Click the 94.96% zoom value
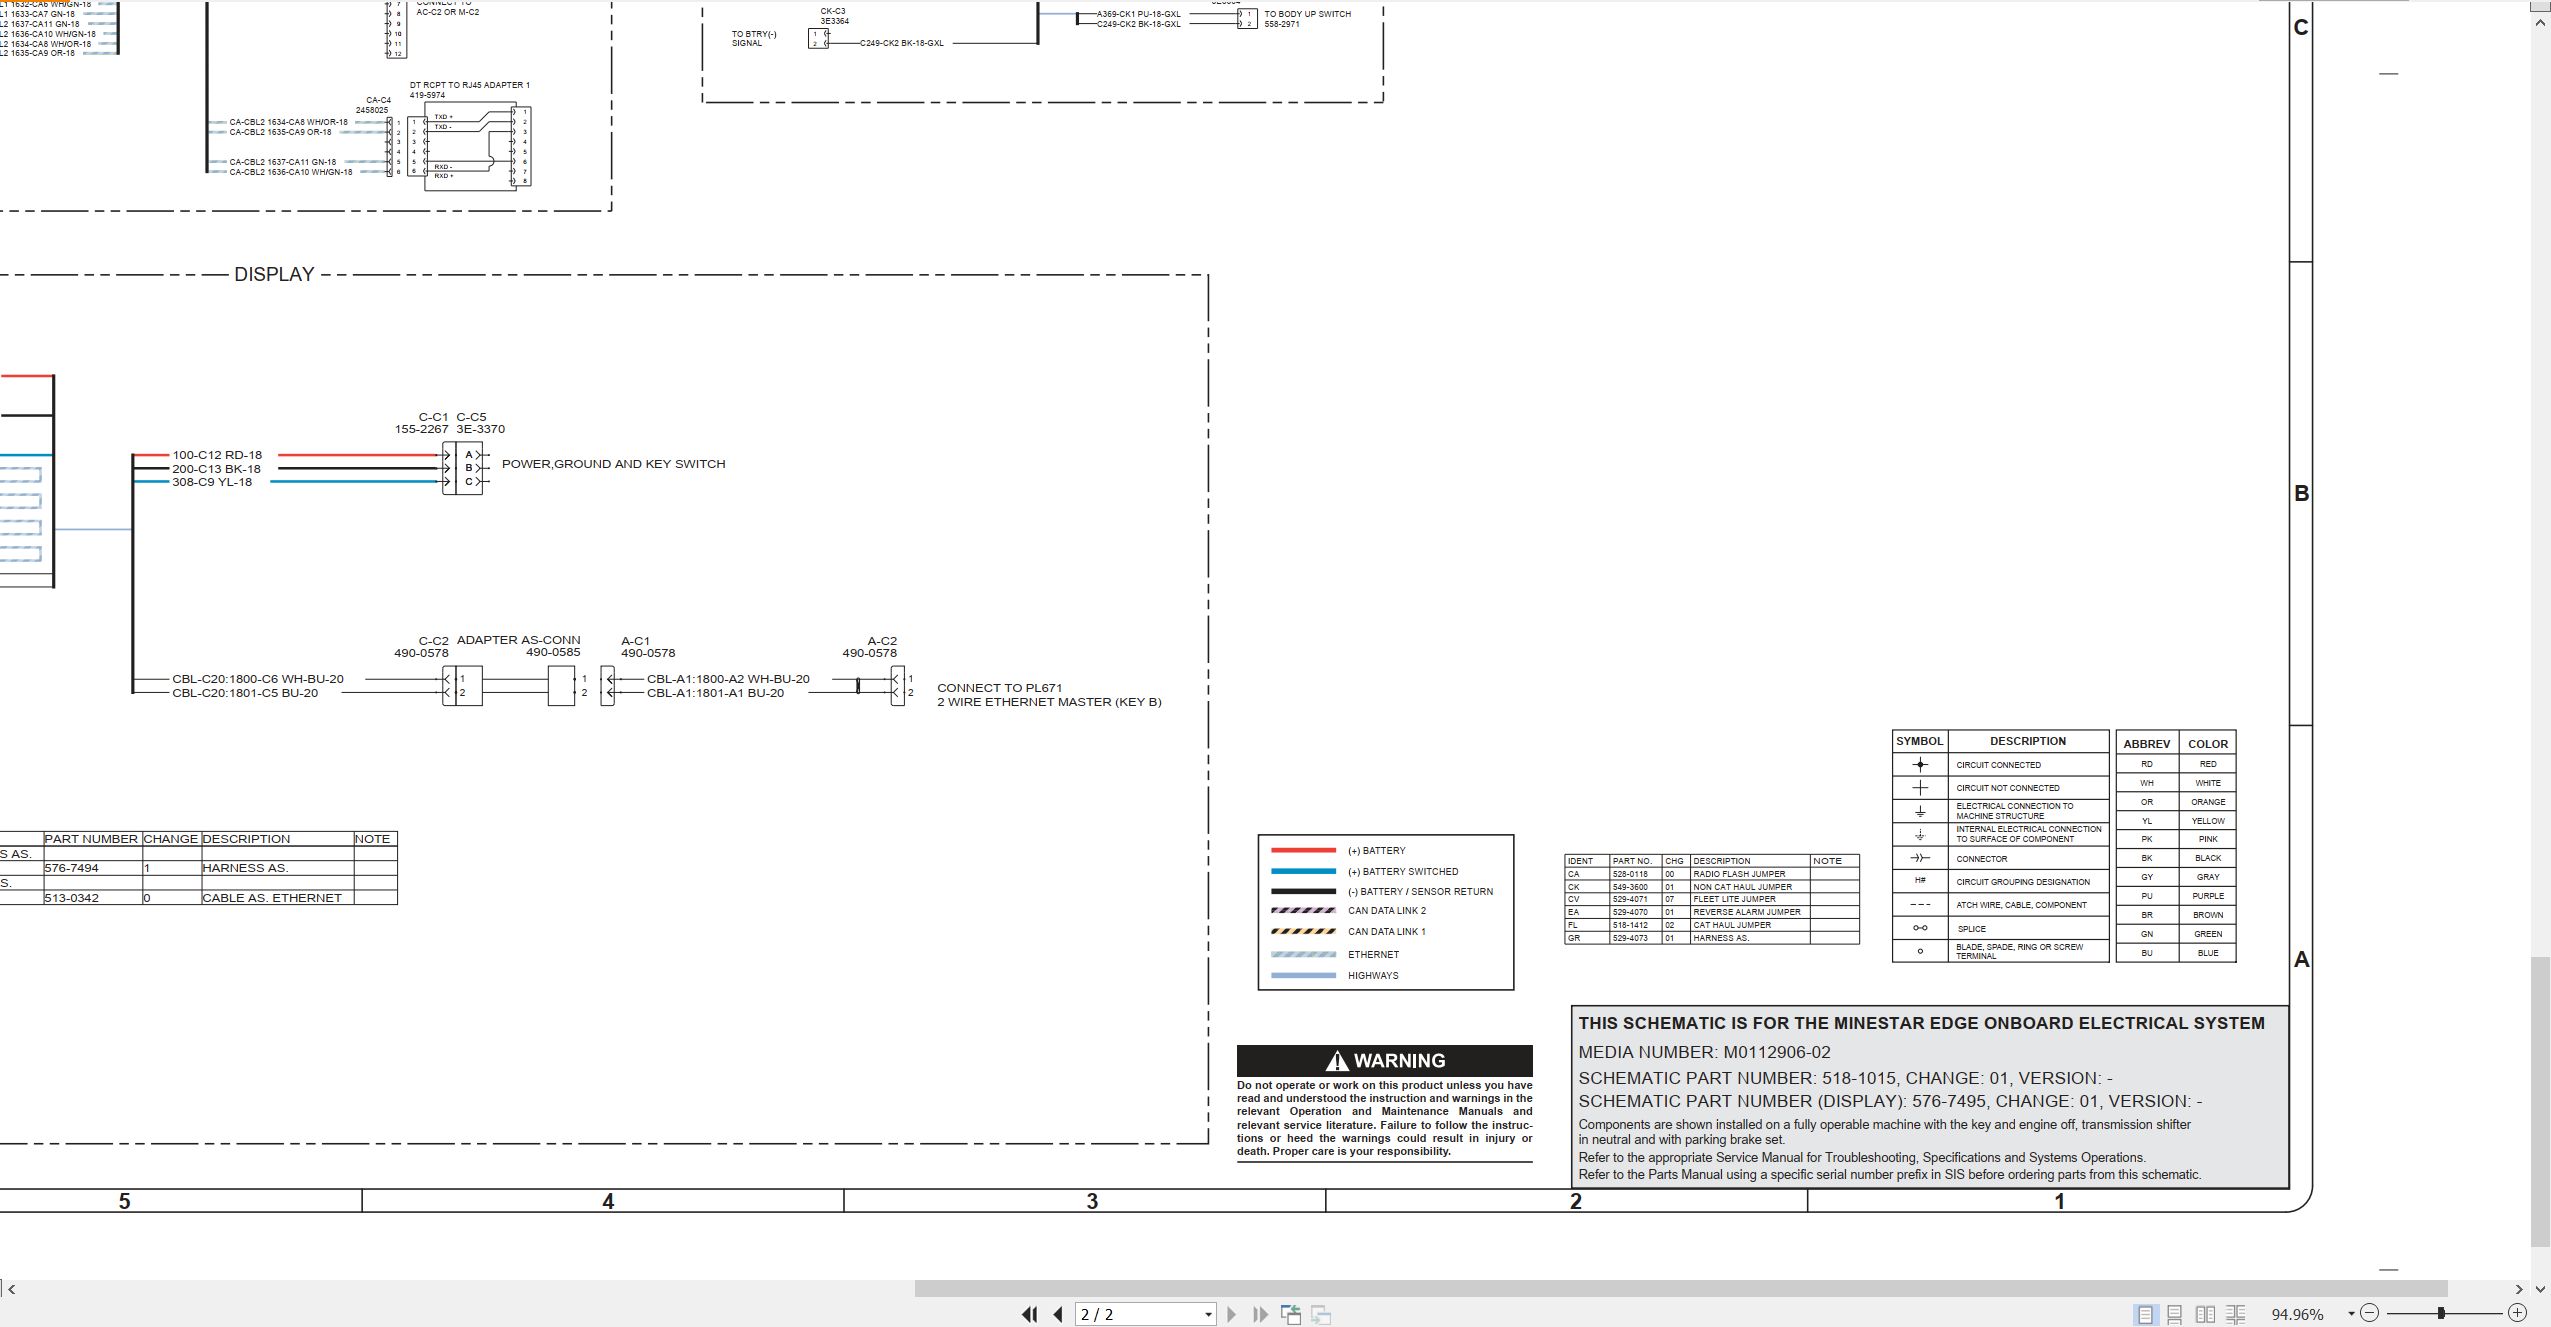Viewport: 2551px width, 1327px height. tap(2297, 1314)
